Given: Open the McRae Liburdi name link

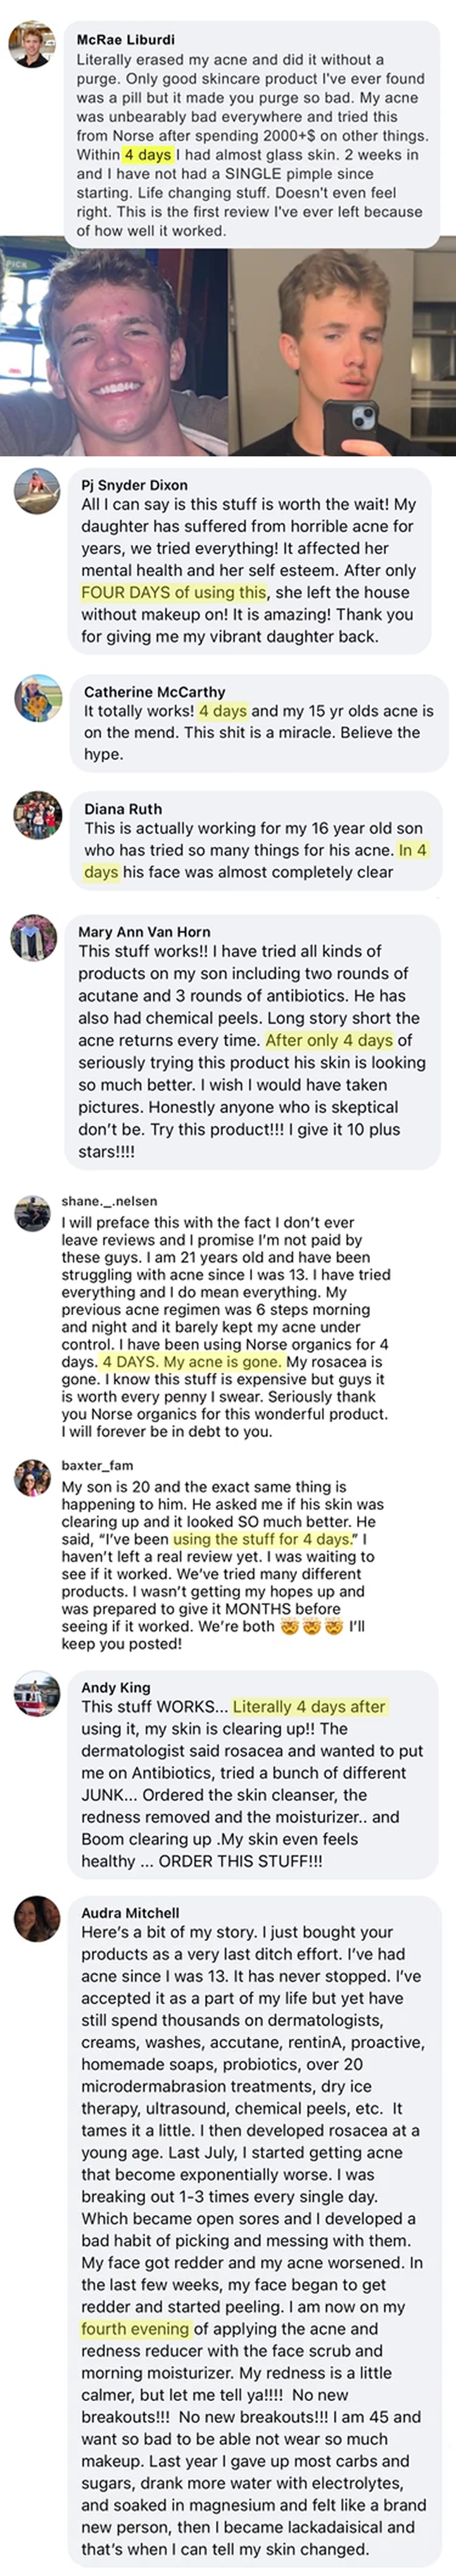Looking at the screenshot, I should click(125, 40).
